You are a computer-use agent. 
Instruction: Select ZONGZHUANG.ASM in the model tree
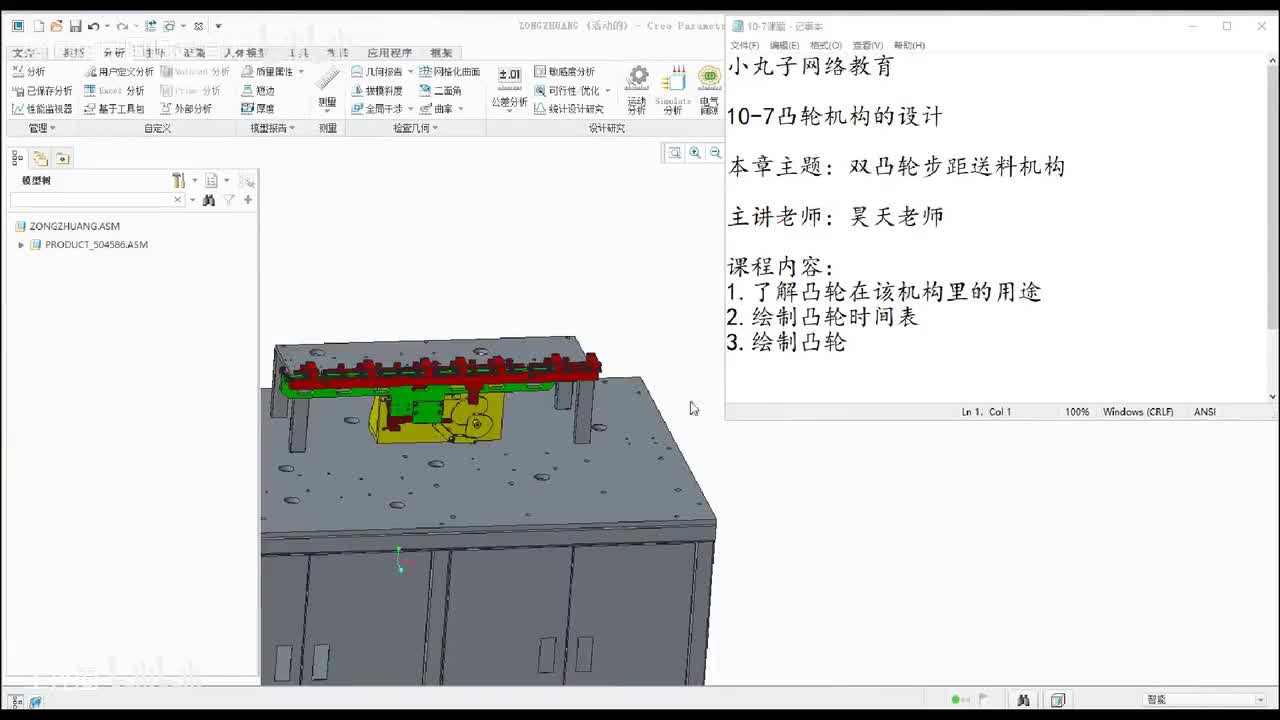75,226
